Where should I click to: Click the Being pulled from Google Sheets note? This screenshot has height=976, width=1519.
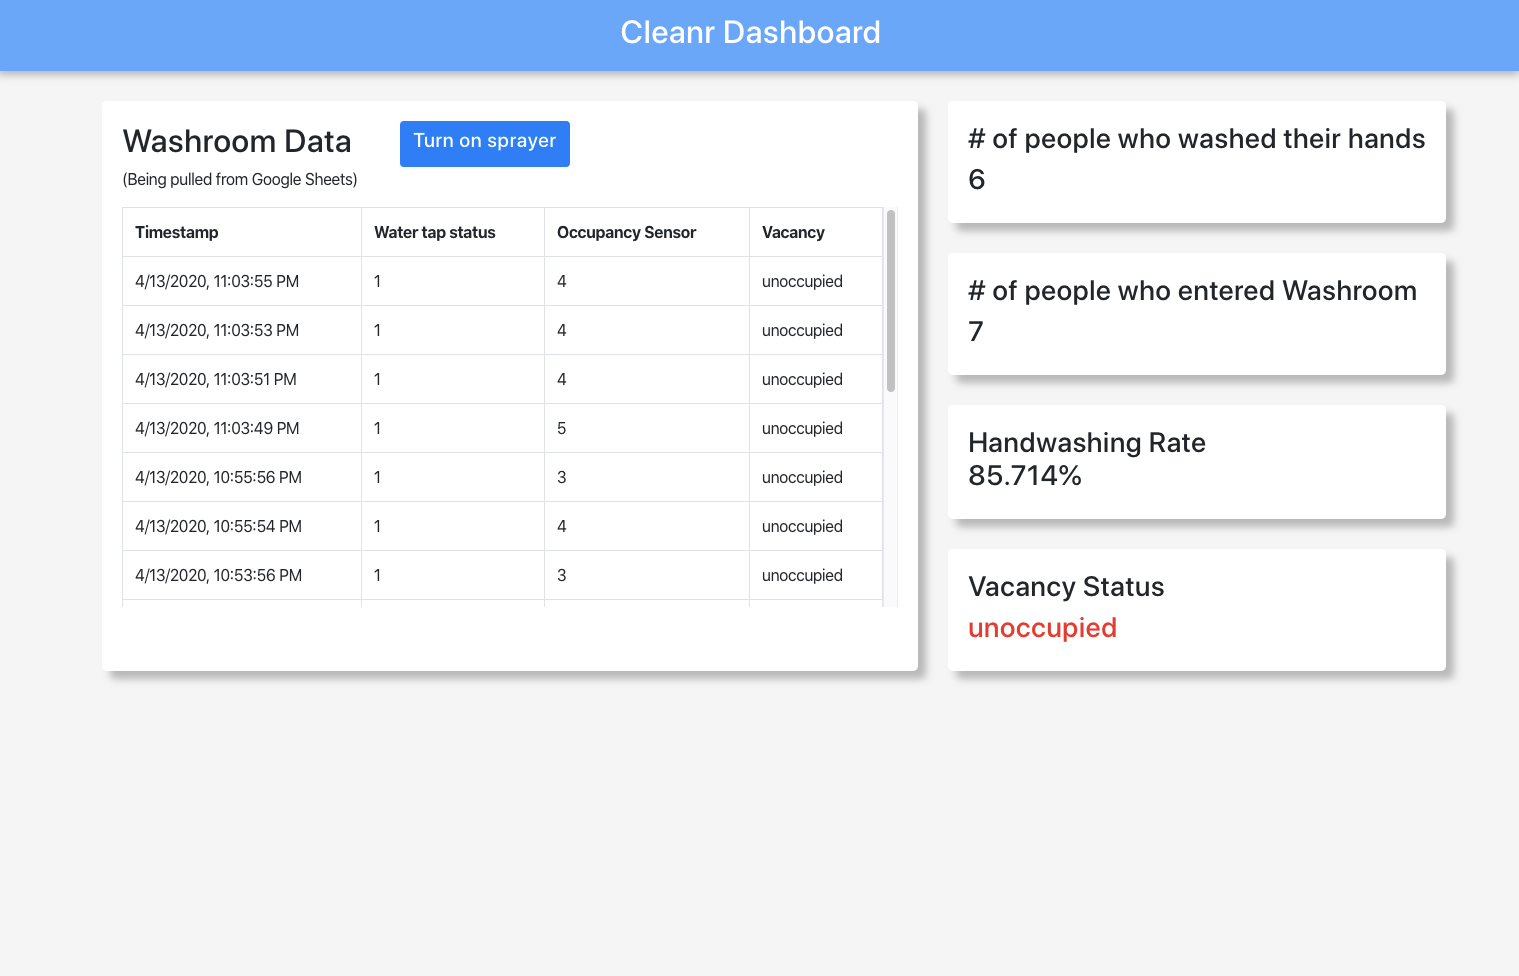click(x=240, y=179)
